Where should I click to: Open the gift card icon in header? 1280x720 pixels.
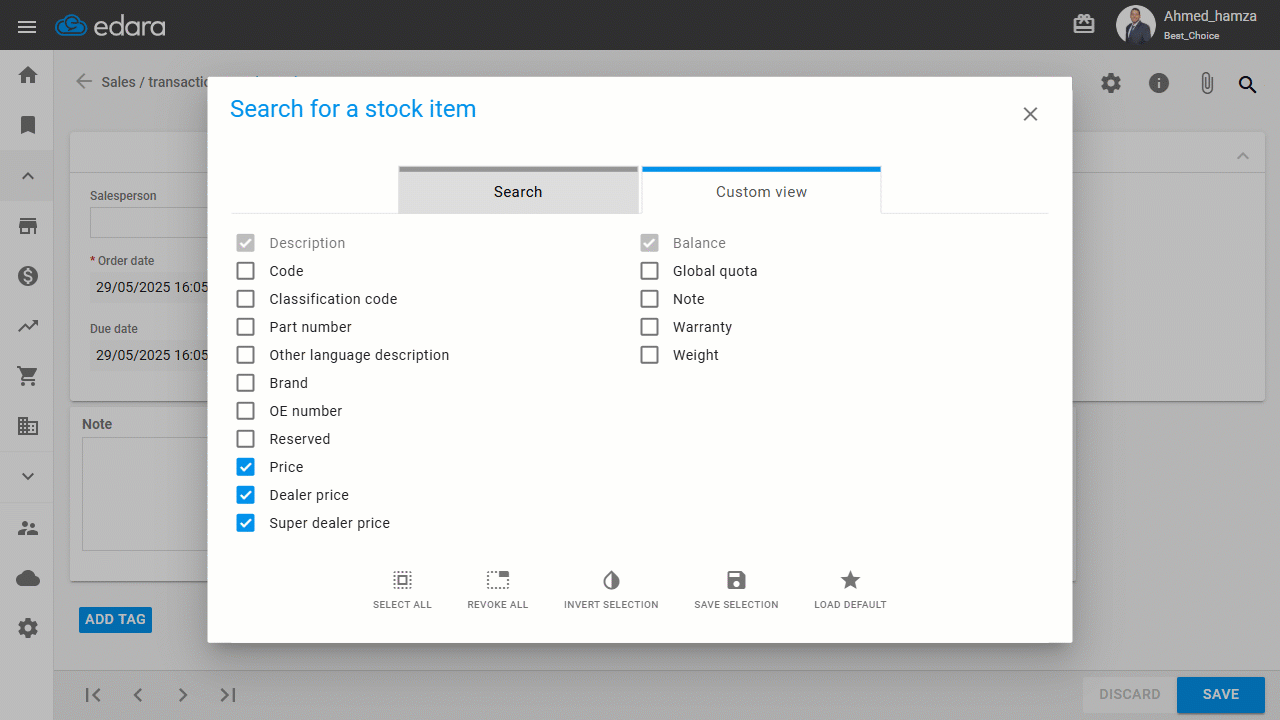point(1084,25)
